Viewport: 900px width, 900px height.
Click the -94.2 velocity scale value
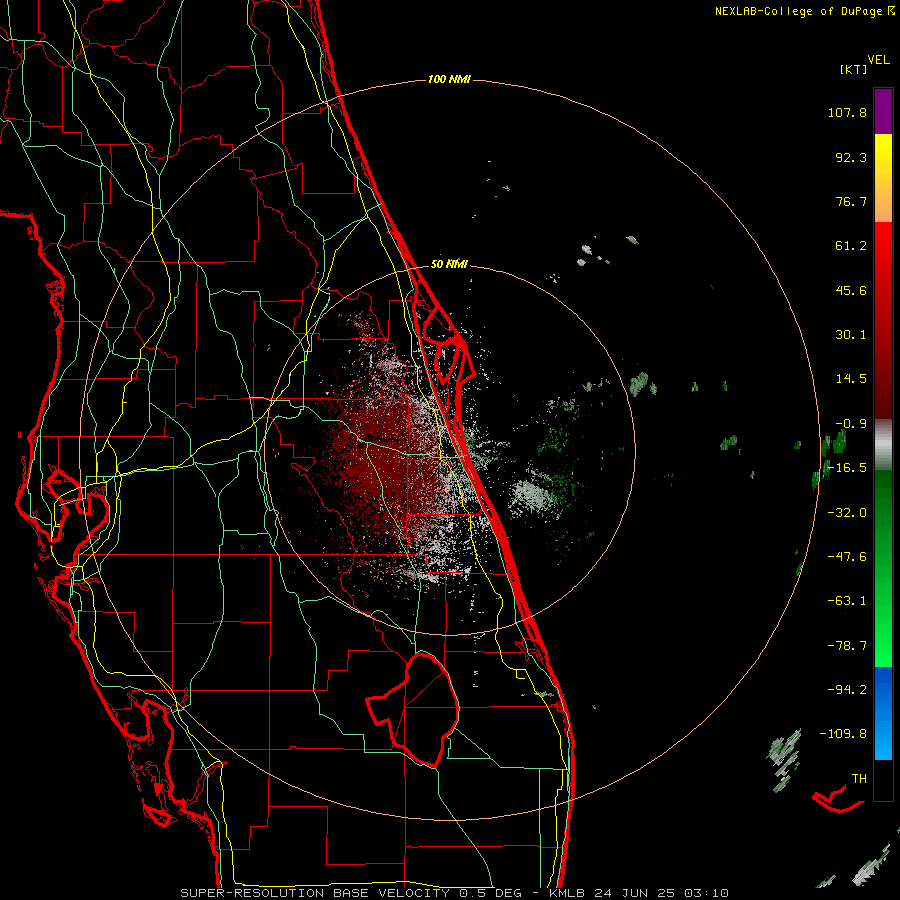(847, 690)
